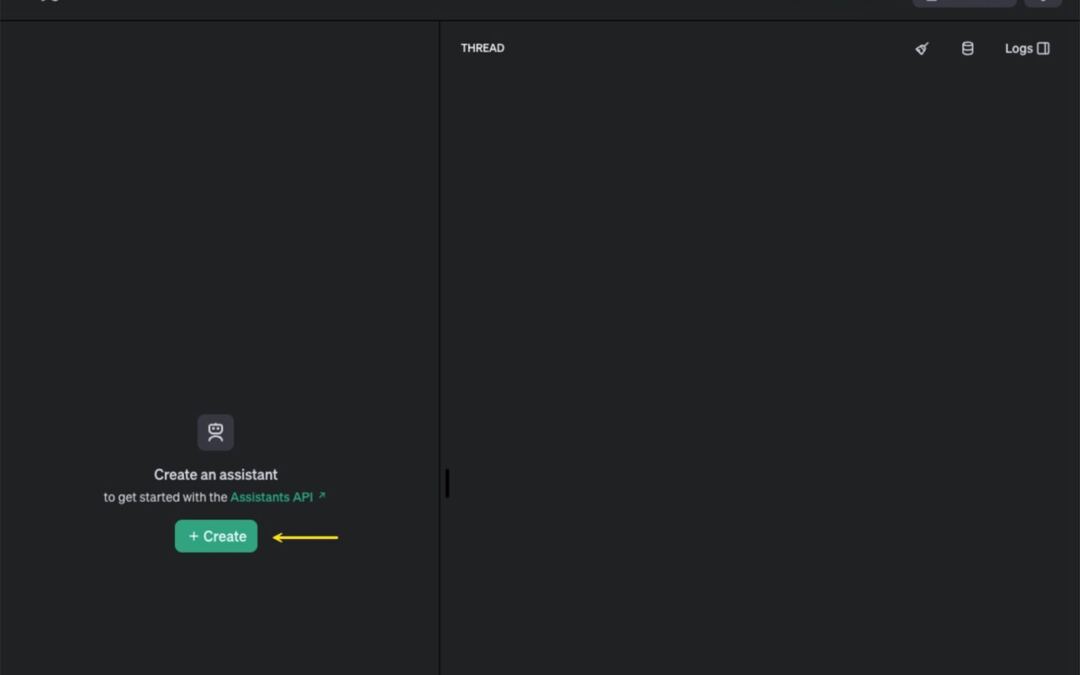1080x675 pixels.
Task: Open the database storage icon in thread header
Action: click(x=967, y=48)
